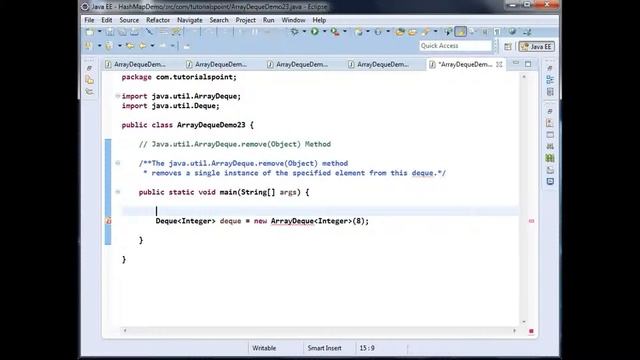The image size is (640, 360).
Task: Toggle Mark Occurrences highlighted button
Action: tap(460, 31)
